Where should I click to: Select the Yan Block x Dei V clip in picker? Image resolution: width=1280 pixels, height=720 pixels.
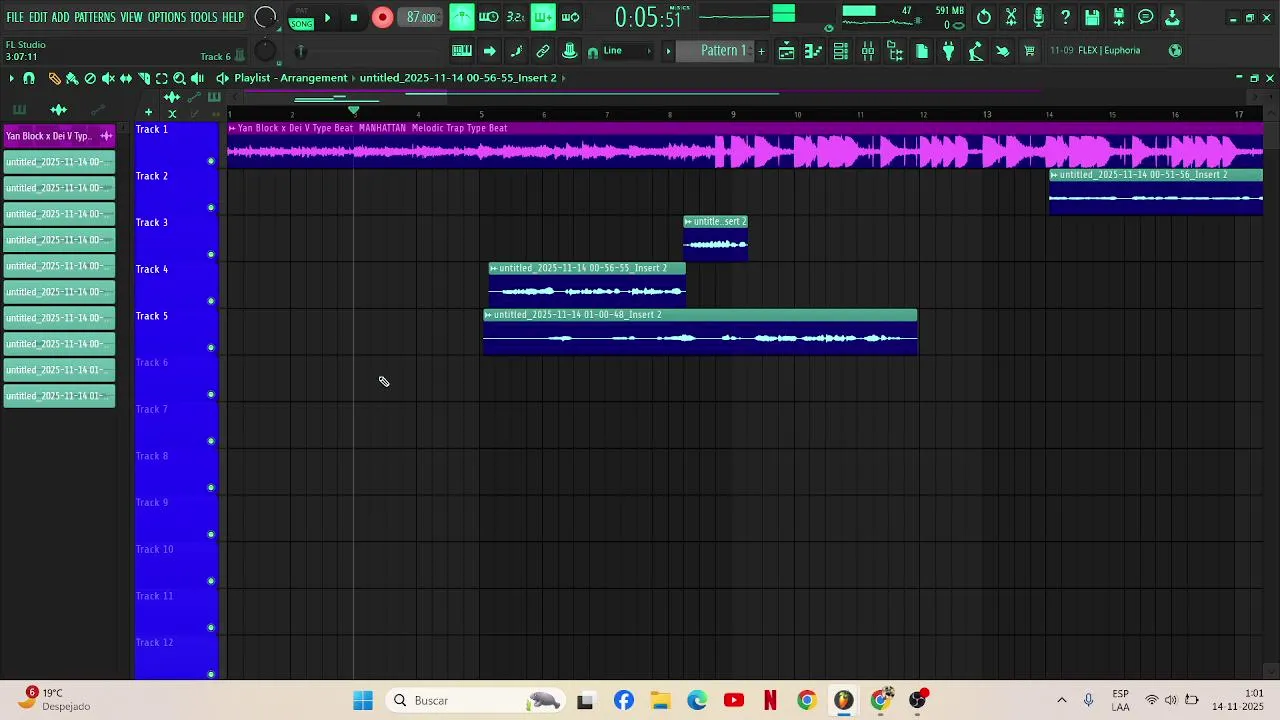[x=59, y=136]
